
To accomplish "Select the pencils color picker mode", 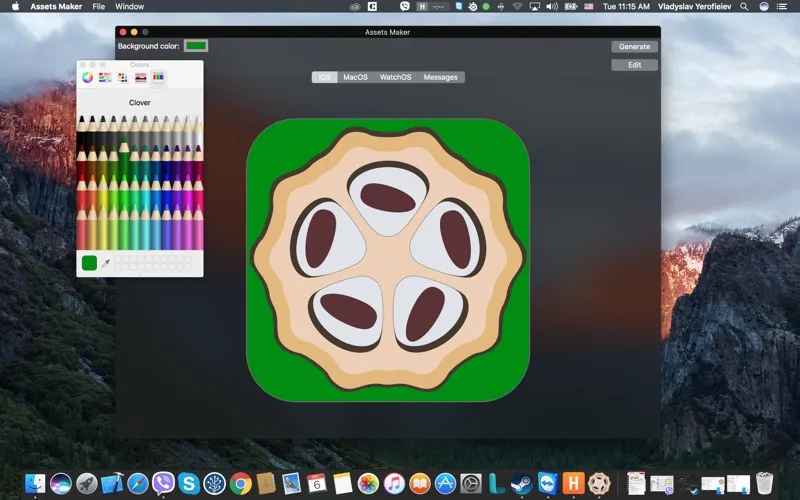I will [158, 77].
